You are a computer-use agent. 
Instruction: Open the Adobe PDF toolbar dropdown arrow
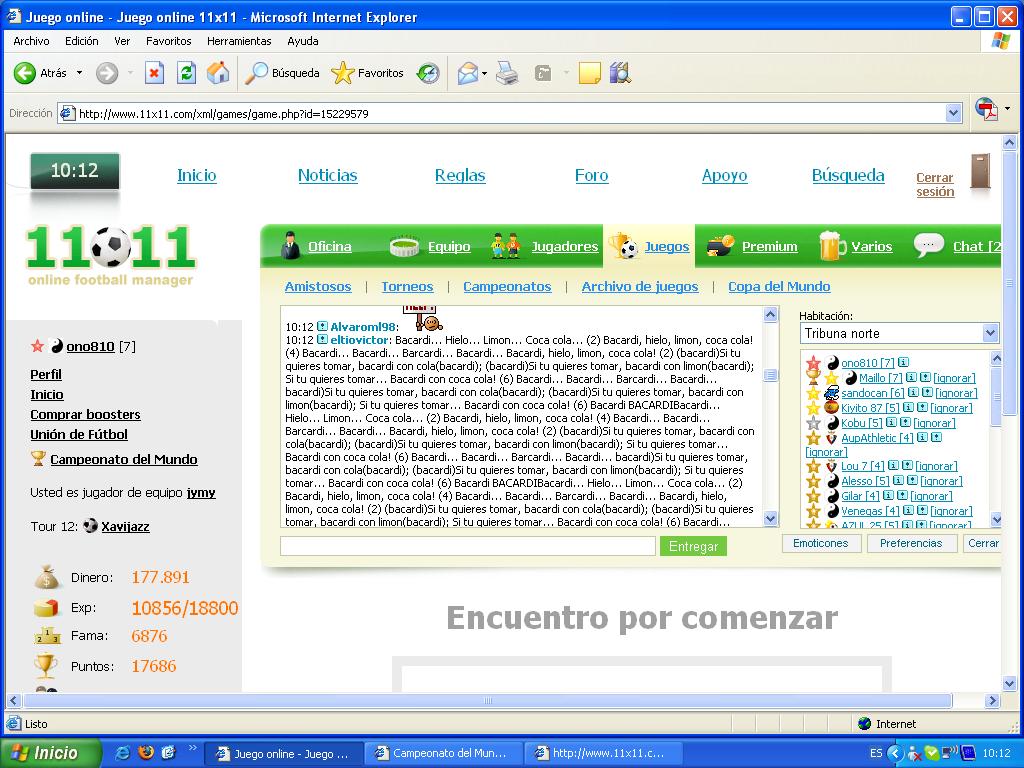coord(1008,108)
